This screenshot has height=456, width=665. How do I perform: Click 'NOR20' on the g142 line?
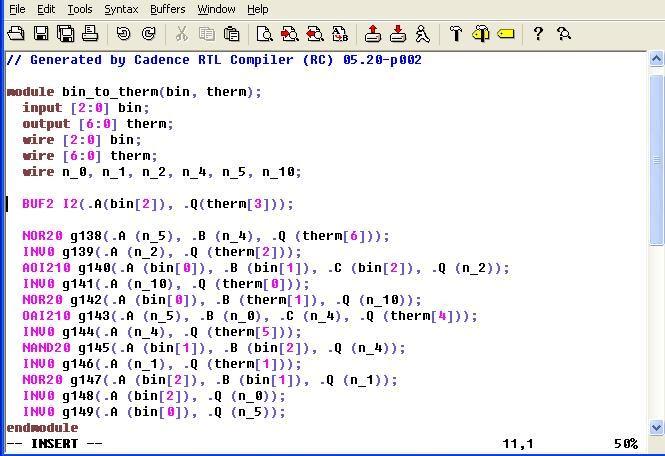(42, 300)
